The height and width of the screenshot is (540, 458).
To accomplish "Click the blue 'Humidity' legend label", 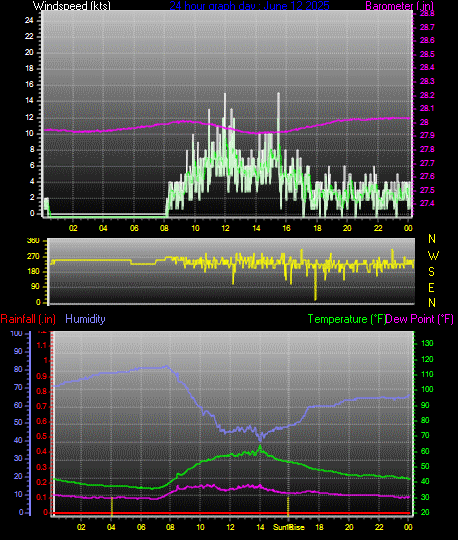I will (85, 319).
